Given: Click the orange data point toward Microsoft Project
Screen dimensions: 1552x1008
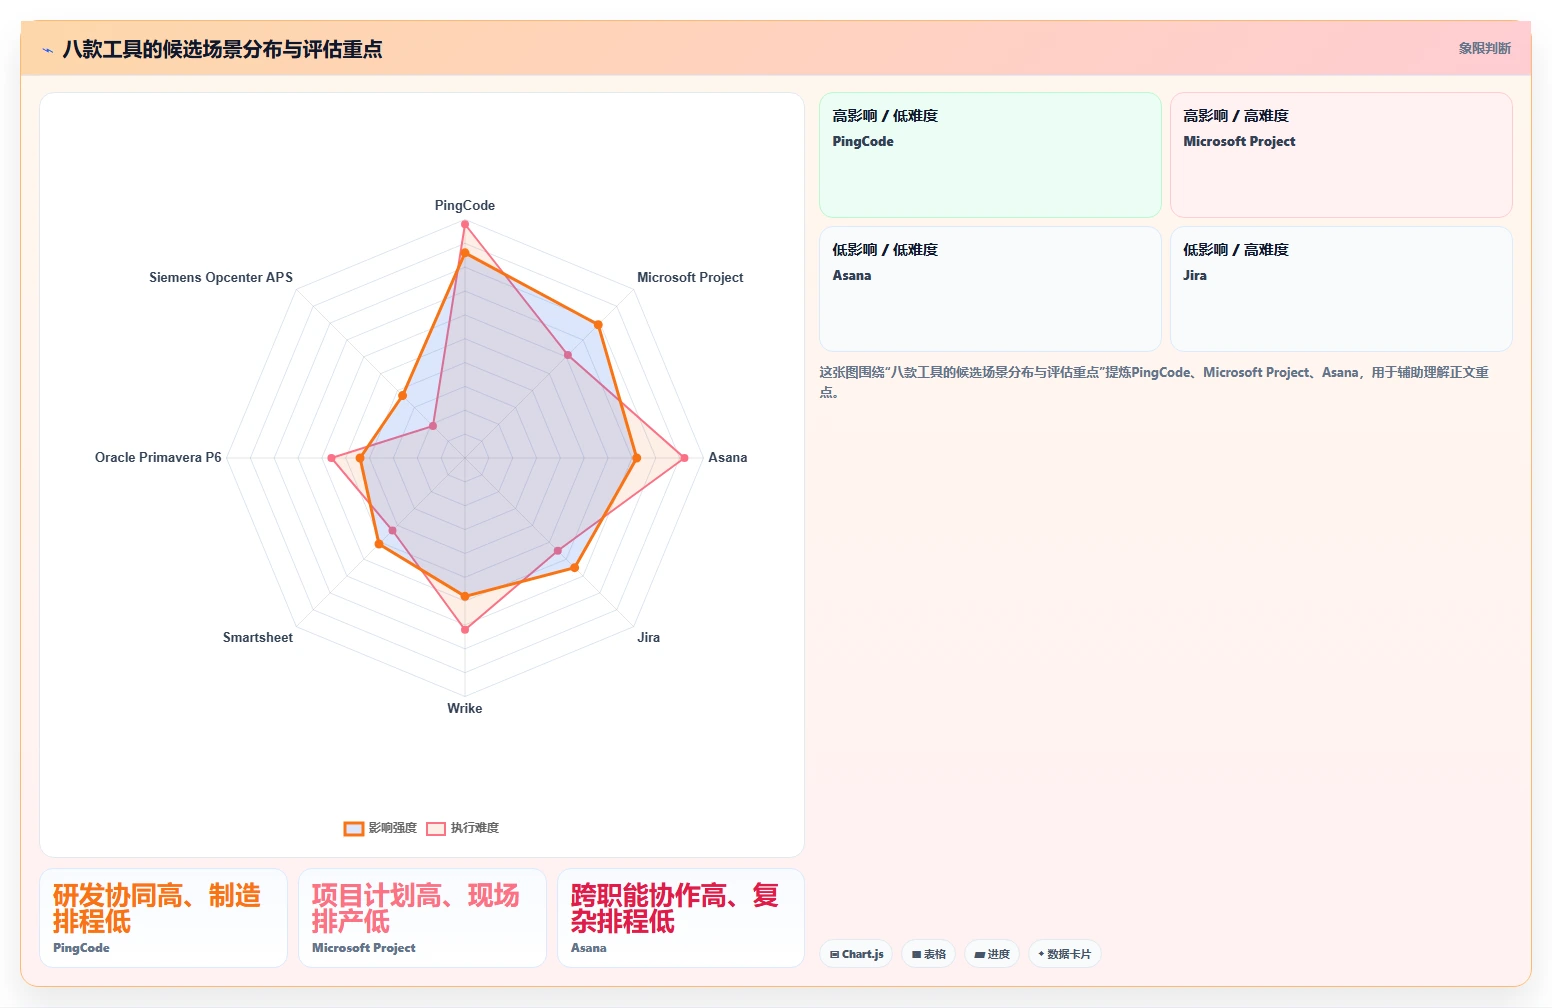Looking at the screenshot, I should (598, 325).
